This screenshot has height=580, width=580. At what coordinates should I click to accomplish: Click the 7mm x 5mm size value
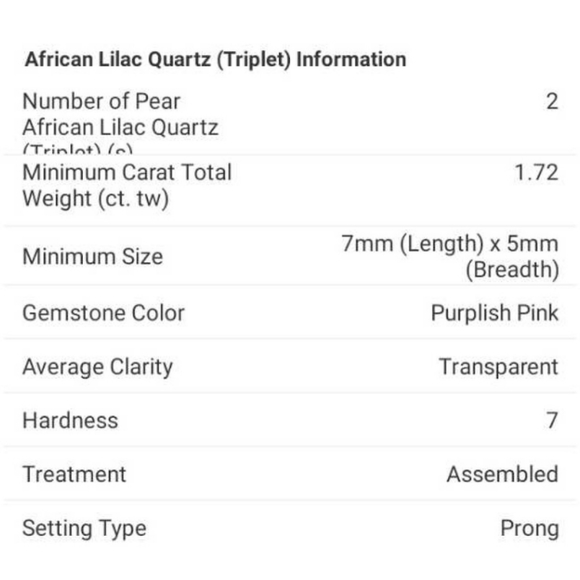(x=449, y=256)
